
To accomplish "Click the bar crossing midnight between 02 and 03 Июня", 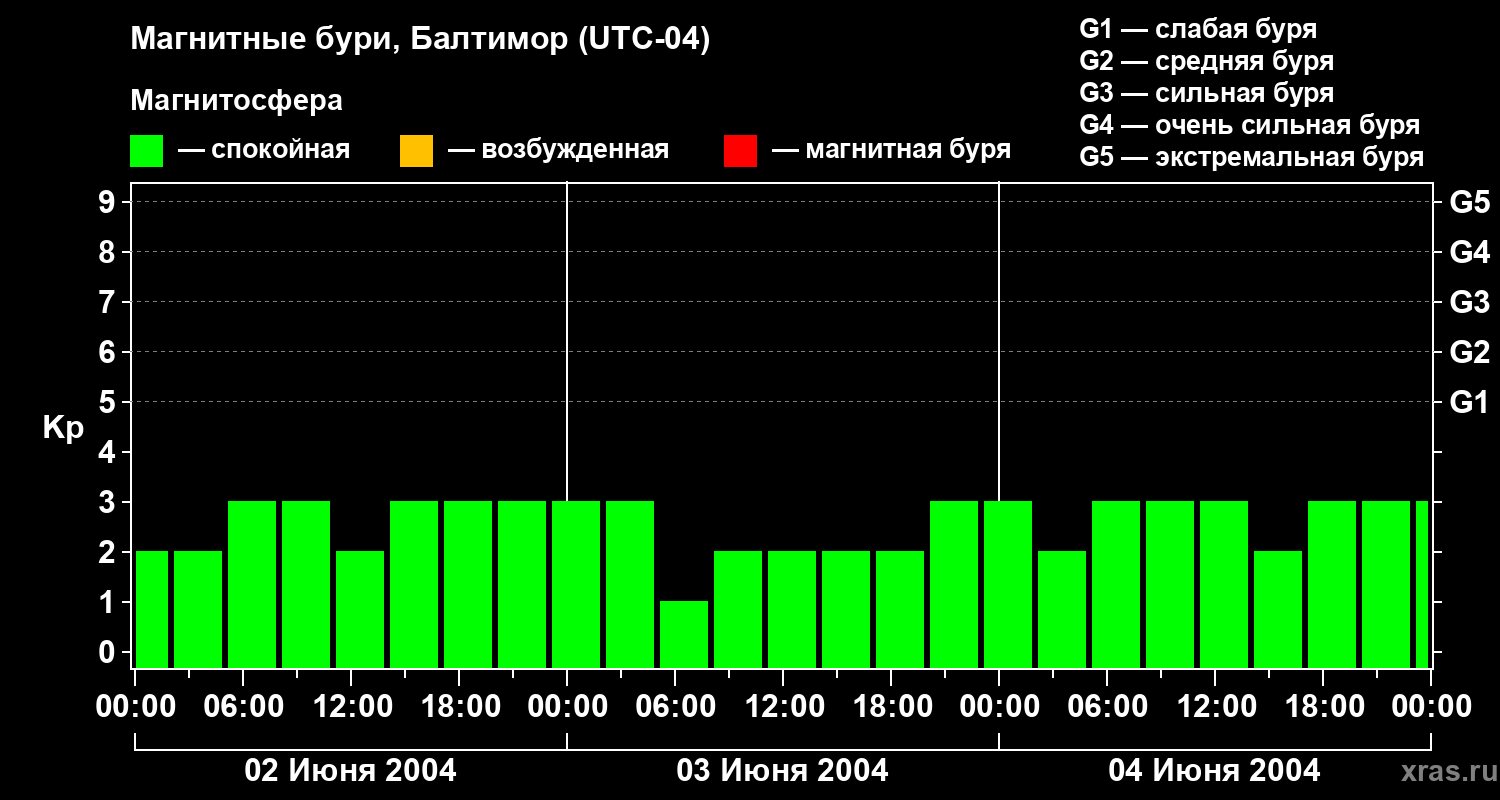I will pyautogui.click(x=576, y=585).
